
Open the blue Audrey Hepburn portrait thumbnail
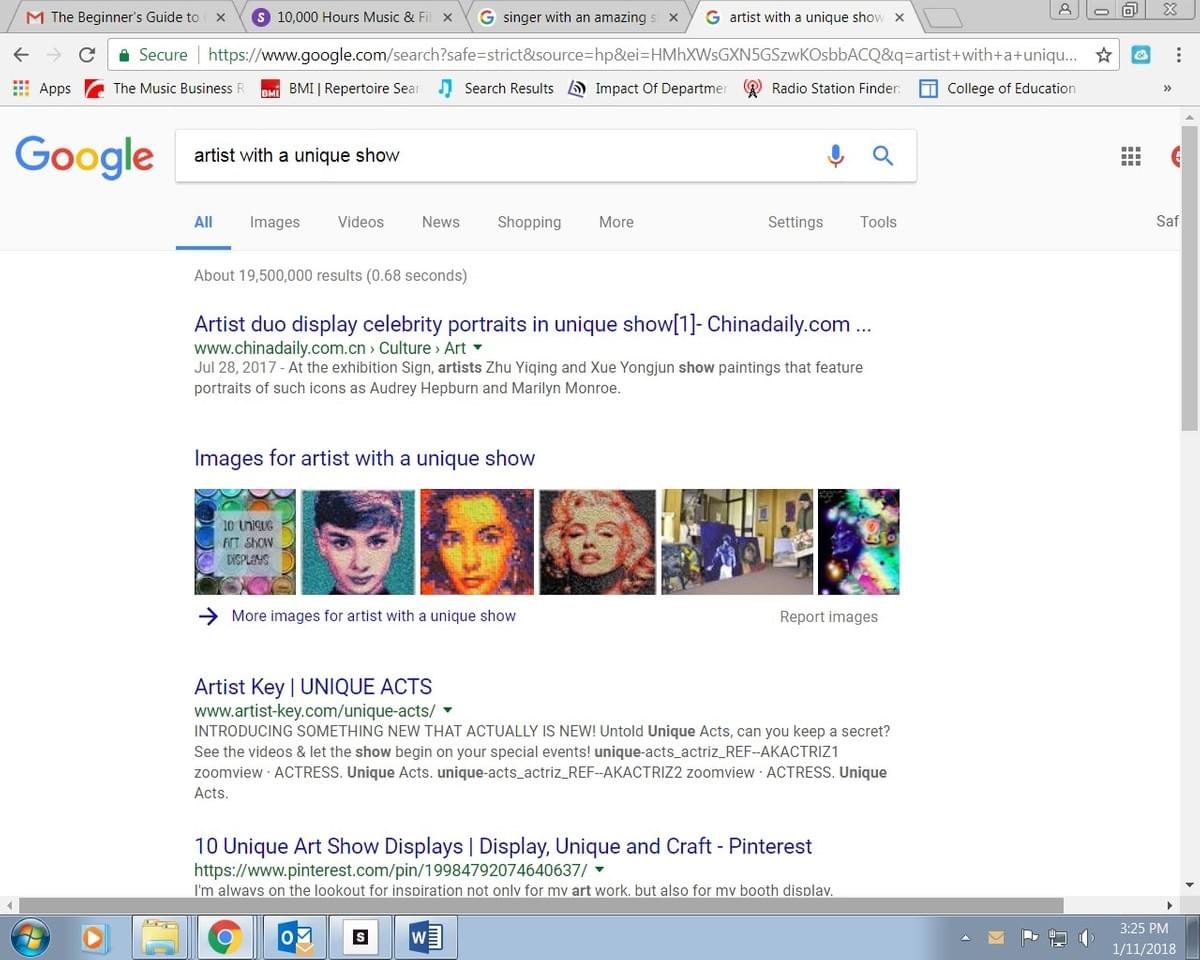tap(358, 542)
